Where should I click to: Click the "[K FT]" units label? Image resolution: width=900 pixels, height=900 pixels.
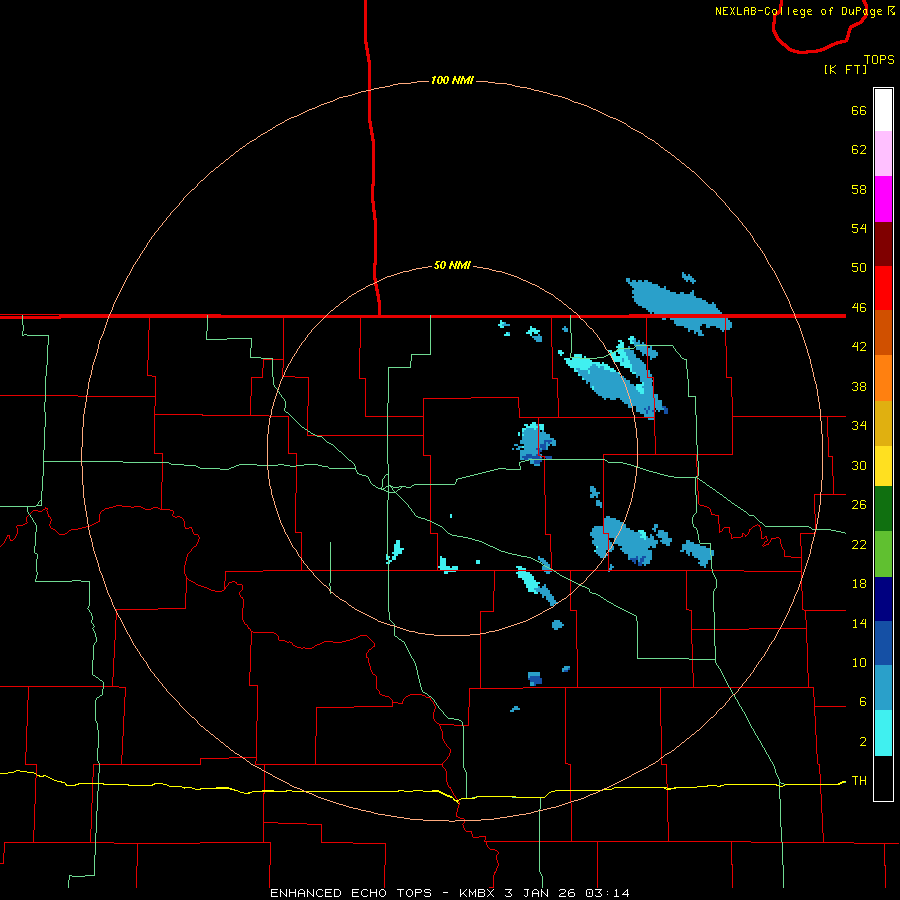click(845, 69)
